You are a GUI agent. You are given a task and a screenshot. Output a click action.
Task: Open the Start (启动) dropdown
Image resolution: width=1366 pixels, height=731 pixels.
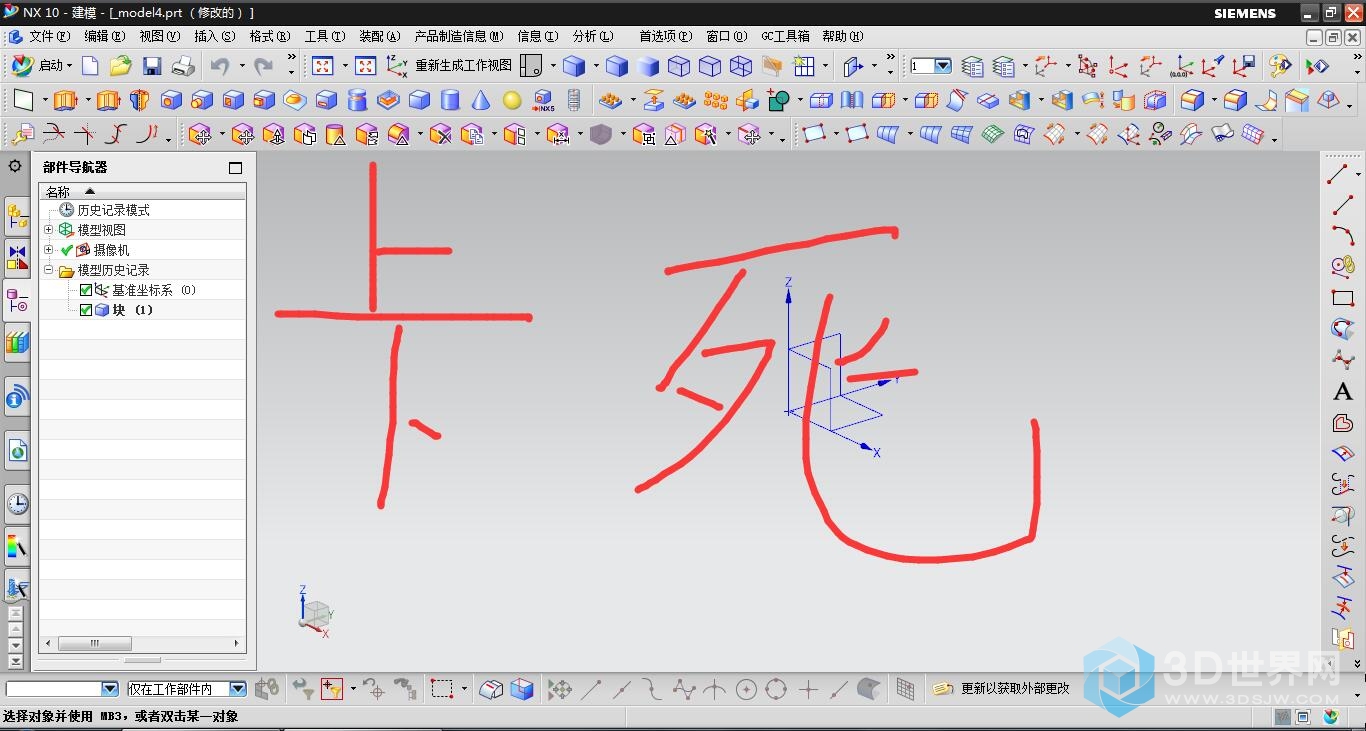[41, 66]
